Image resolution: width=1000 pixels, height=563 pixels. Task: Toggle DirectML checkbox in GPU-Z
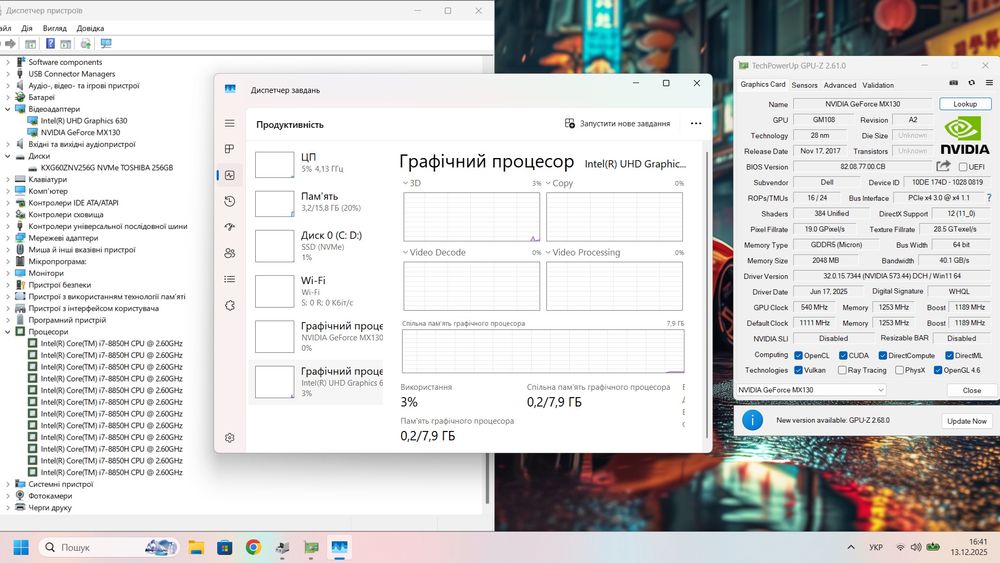949,355
